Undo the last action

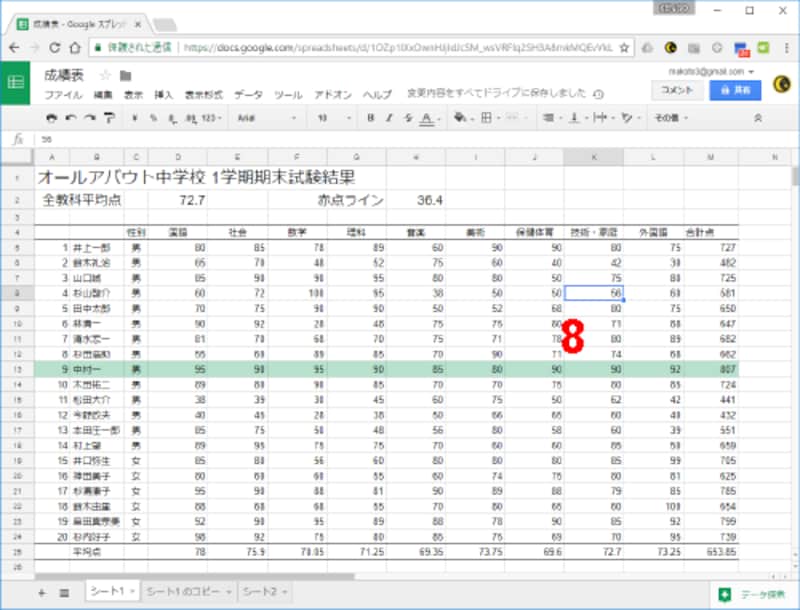pyautogui.click(x=69, y=118)
